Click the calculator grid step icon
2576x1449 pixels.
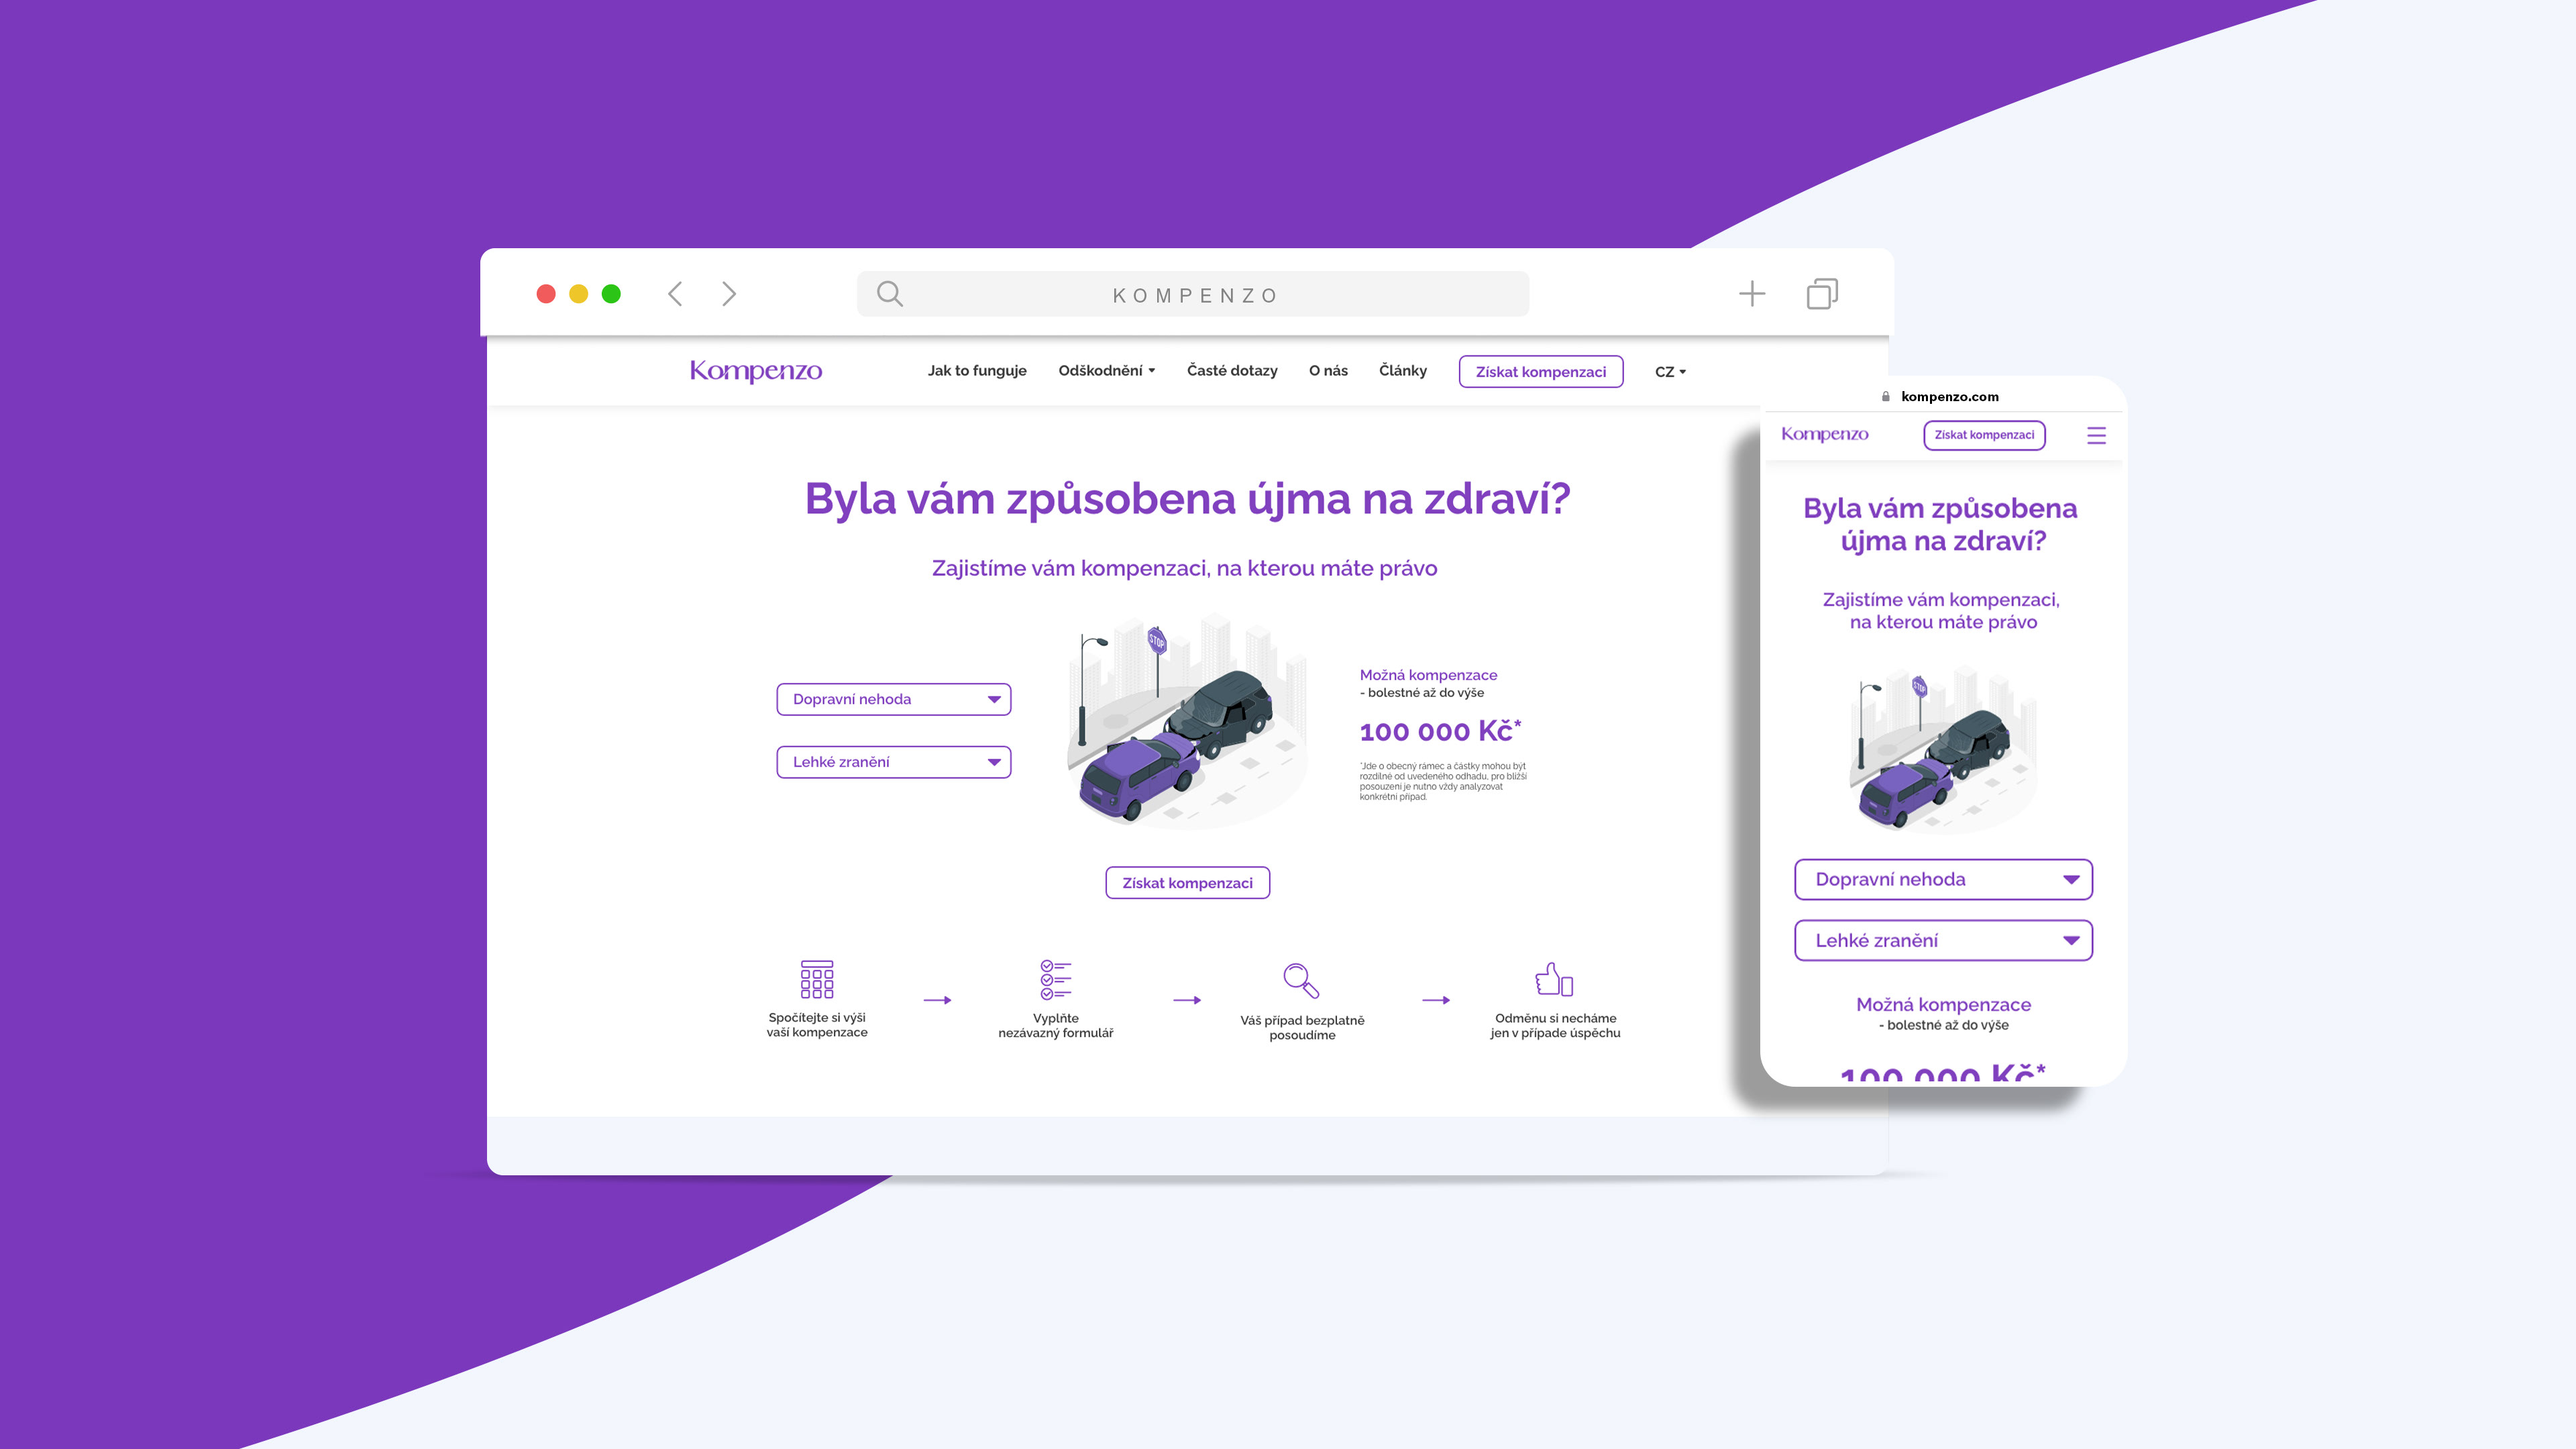(x=817, y=979)
